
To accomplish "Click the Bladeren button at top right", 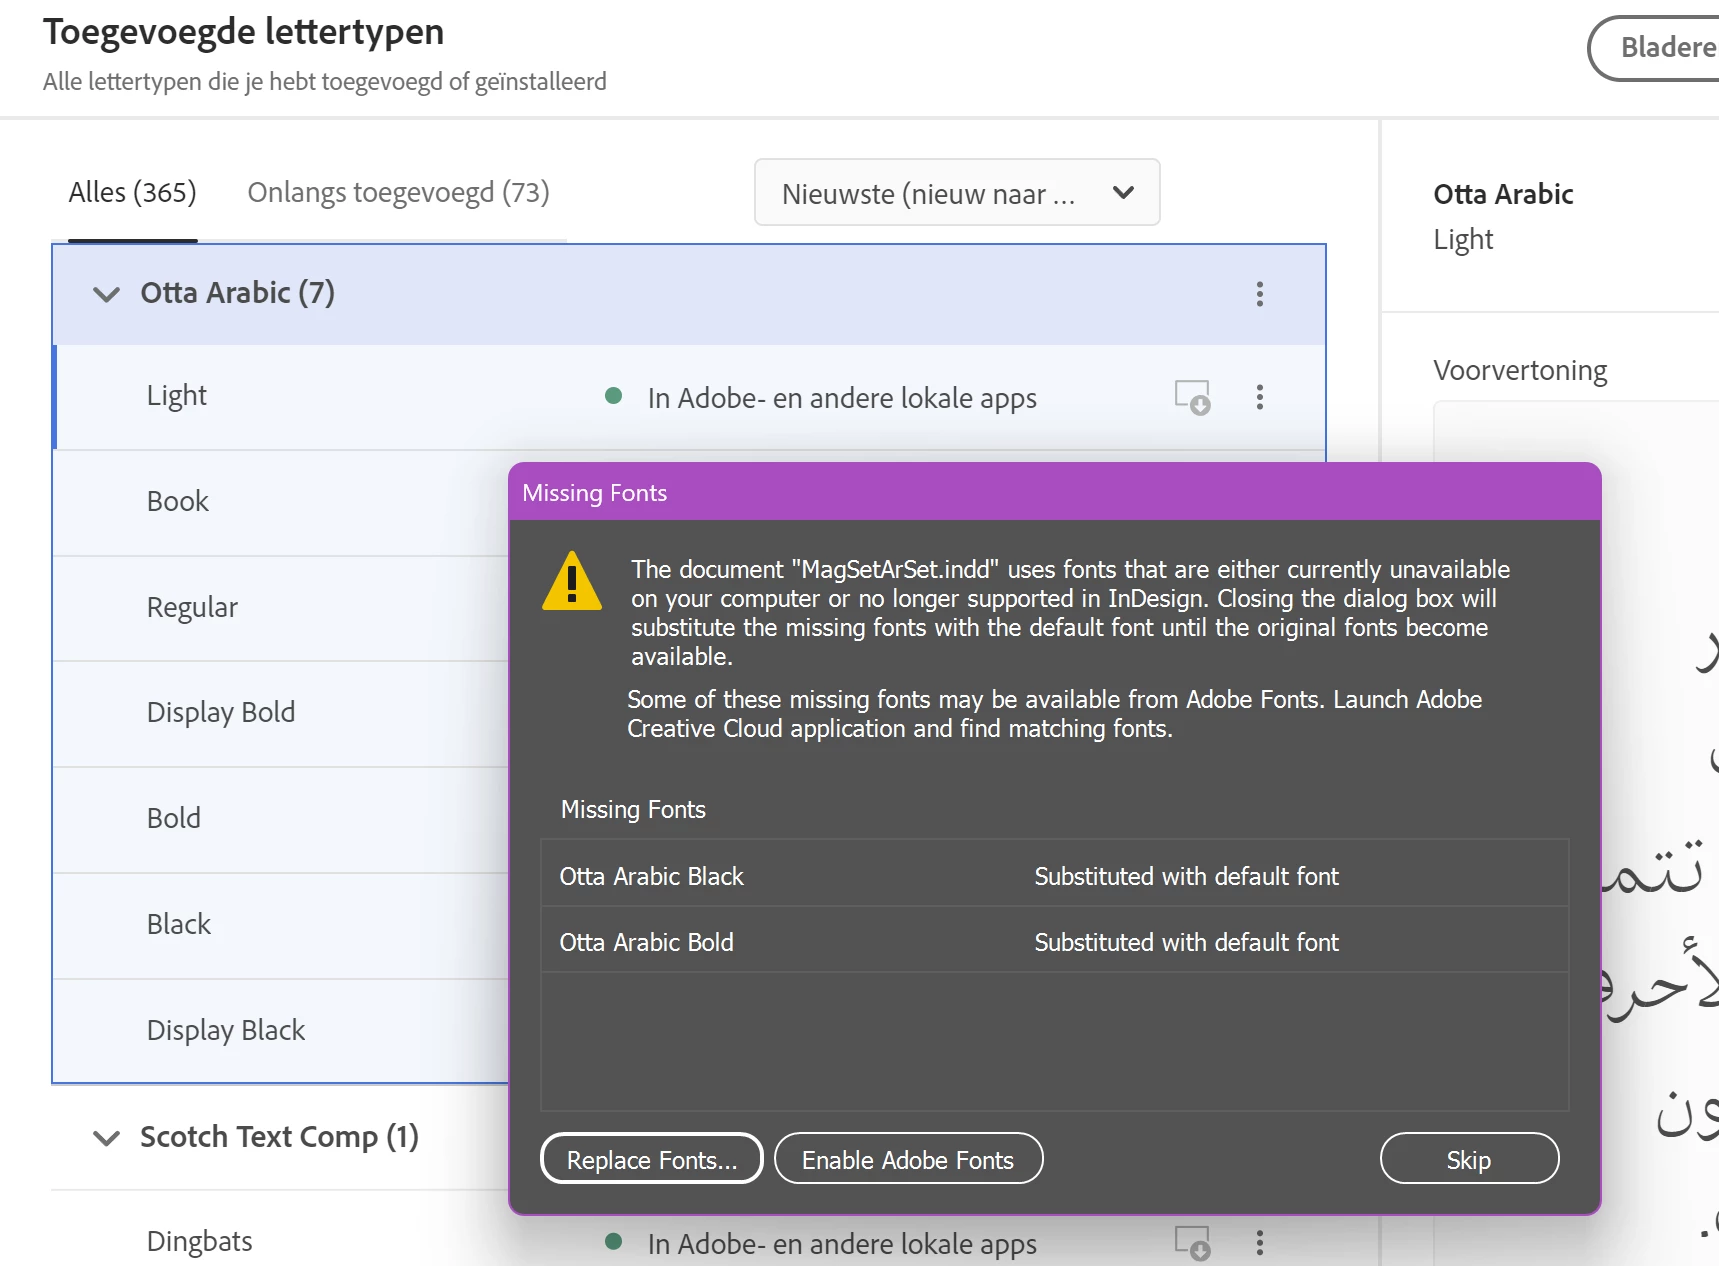I will [1656, 47].
